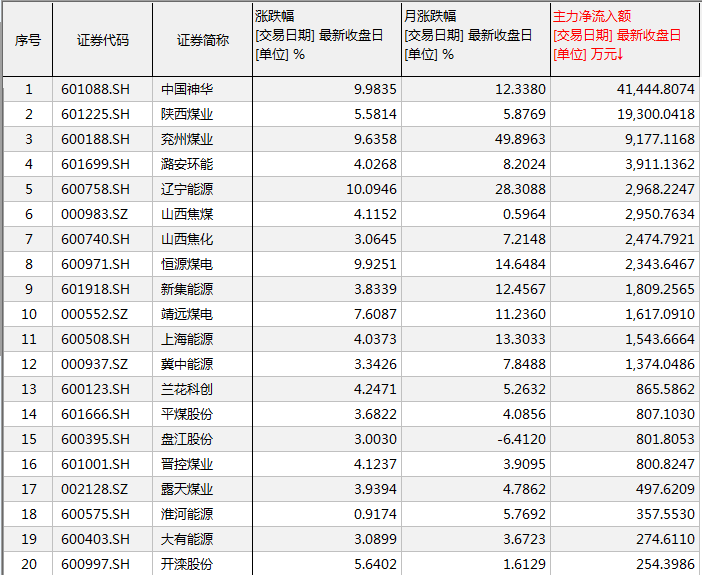Click the net inflow 19,300.0418
Screen dimensions: 702x575
click(656, 114)
